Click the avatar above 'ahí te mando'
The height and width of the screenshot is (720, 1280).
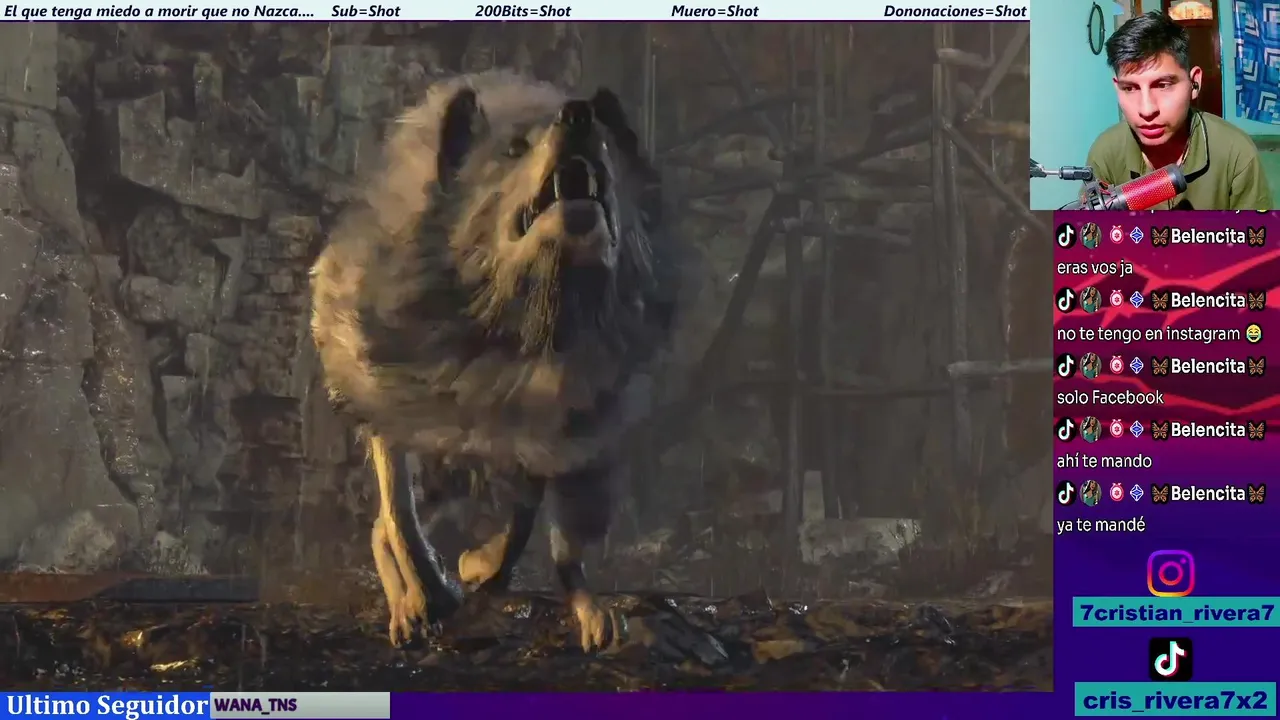point(1091,430)
